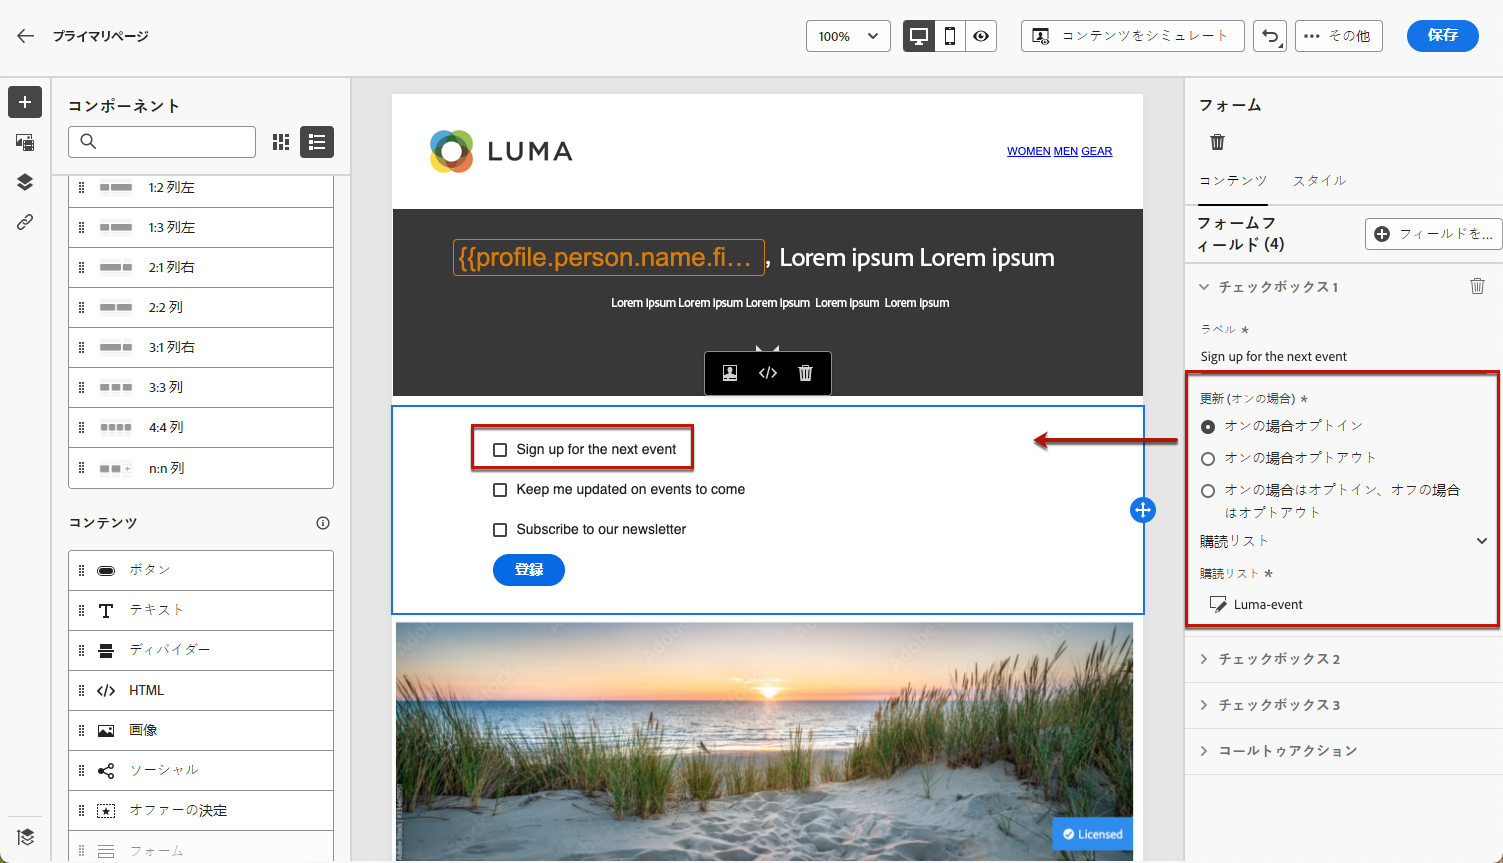1503x863 pixels.
Task: Click the blue move handle beside the form
Action: click(x=1142, y=510)
